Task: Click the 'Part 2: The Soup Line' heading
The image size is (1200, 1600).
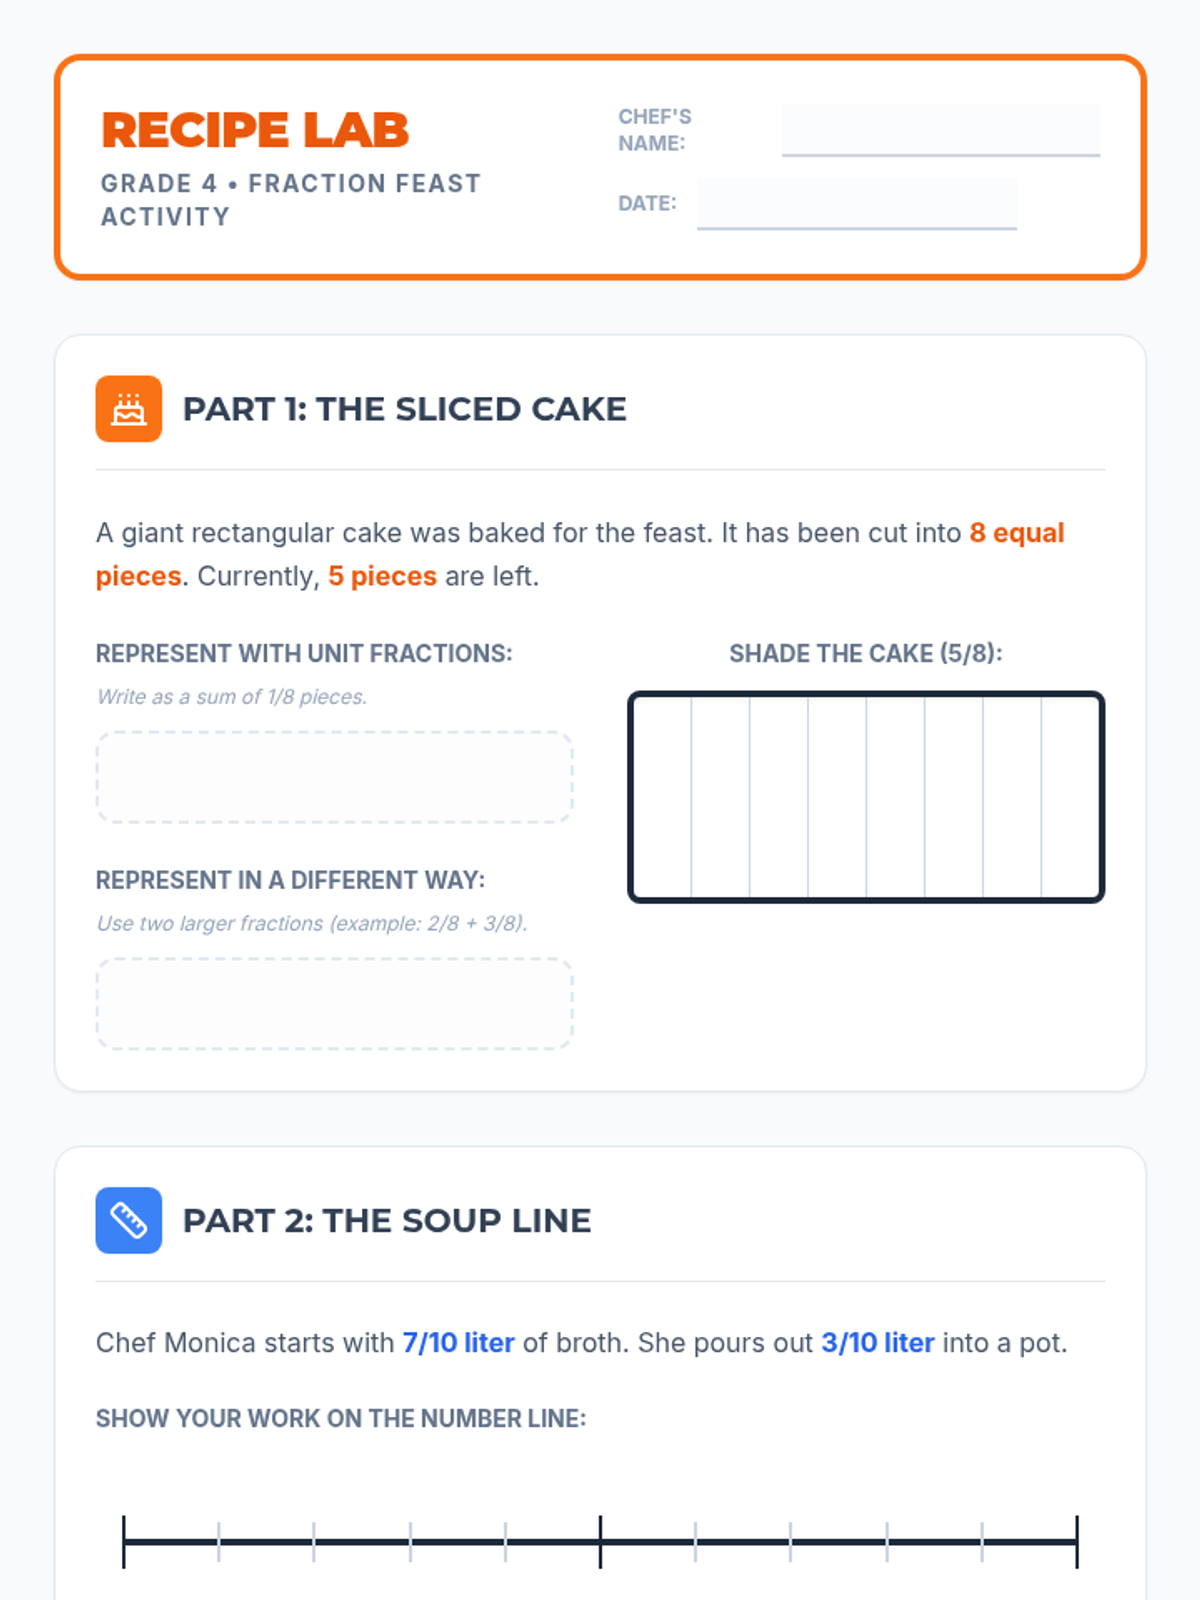Action: [x=387, y=1220]
